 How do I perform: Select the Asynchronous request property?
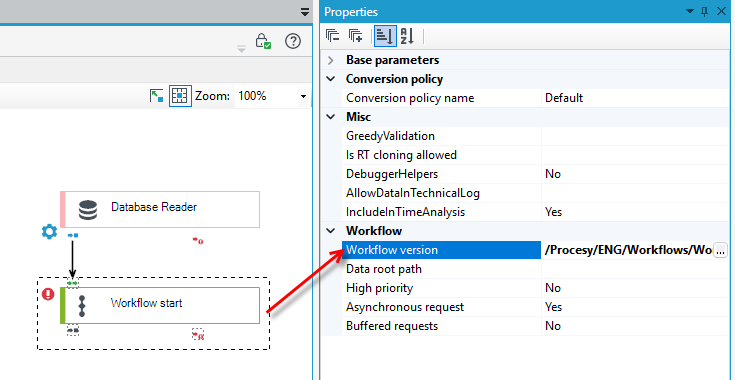point(442,307)
